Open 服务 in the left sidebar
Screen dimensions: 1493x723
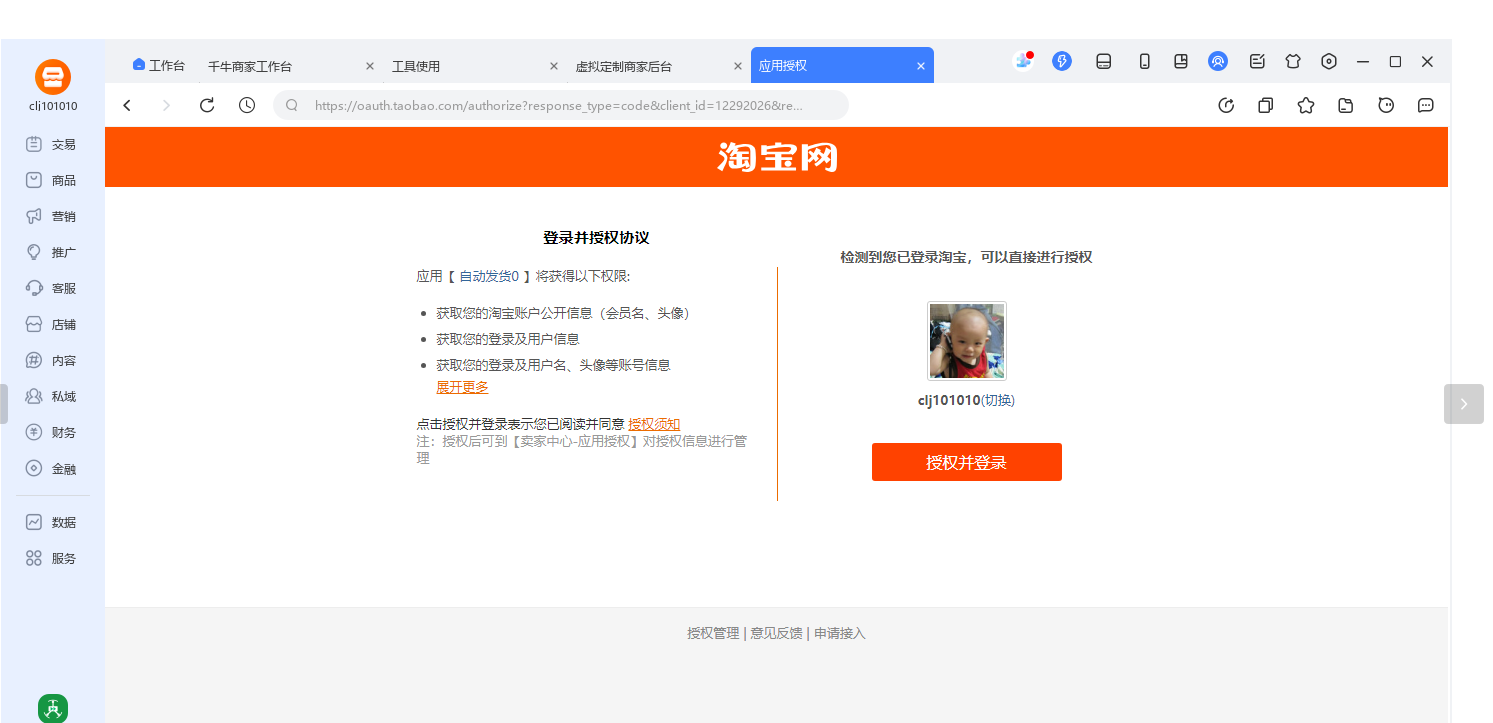pos(52,558)
